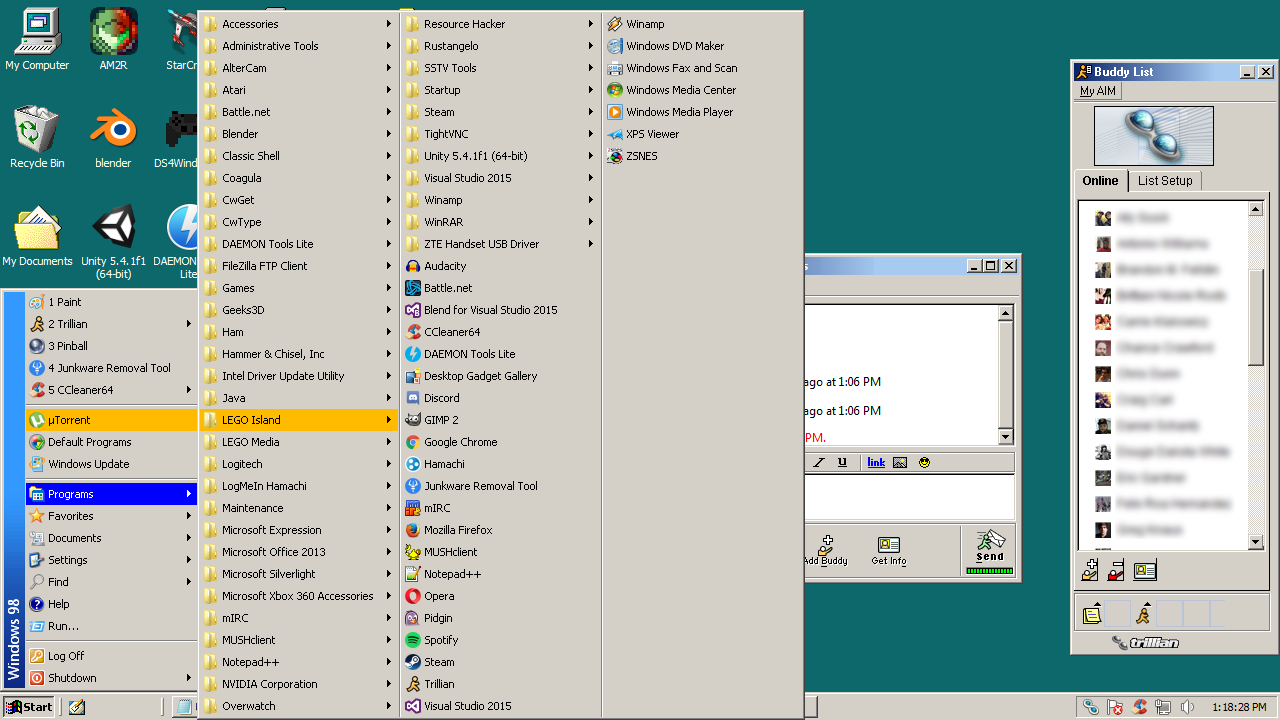This screenshot has width=1280, height=720.
Task: Click the Buddy List vertical scrollbar down arrow
Action: coord(1256,542)
